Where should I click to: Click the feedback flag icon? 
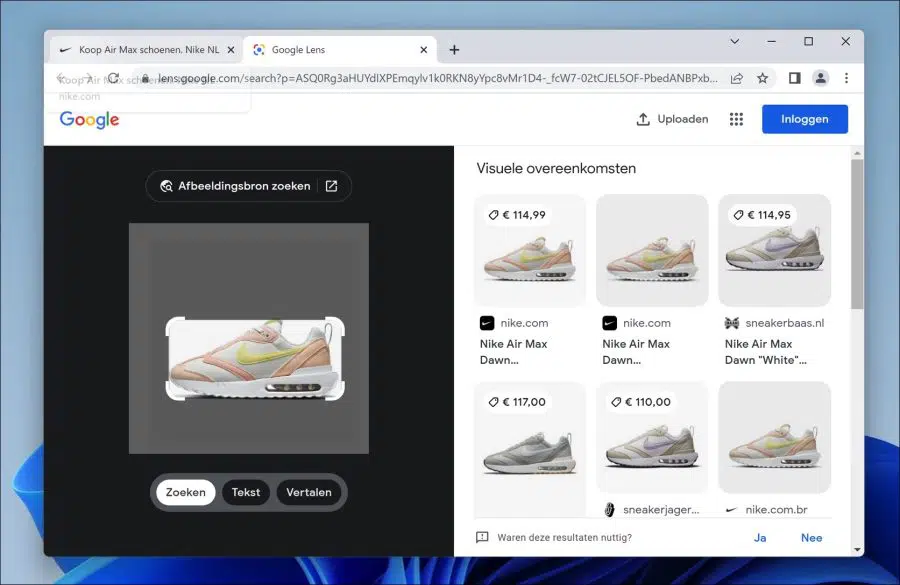(482, 537)
